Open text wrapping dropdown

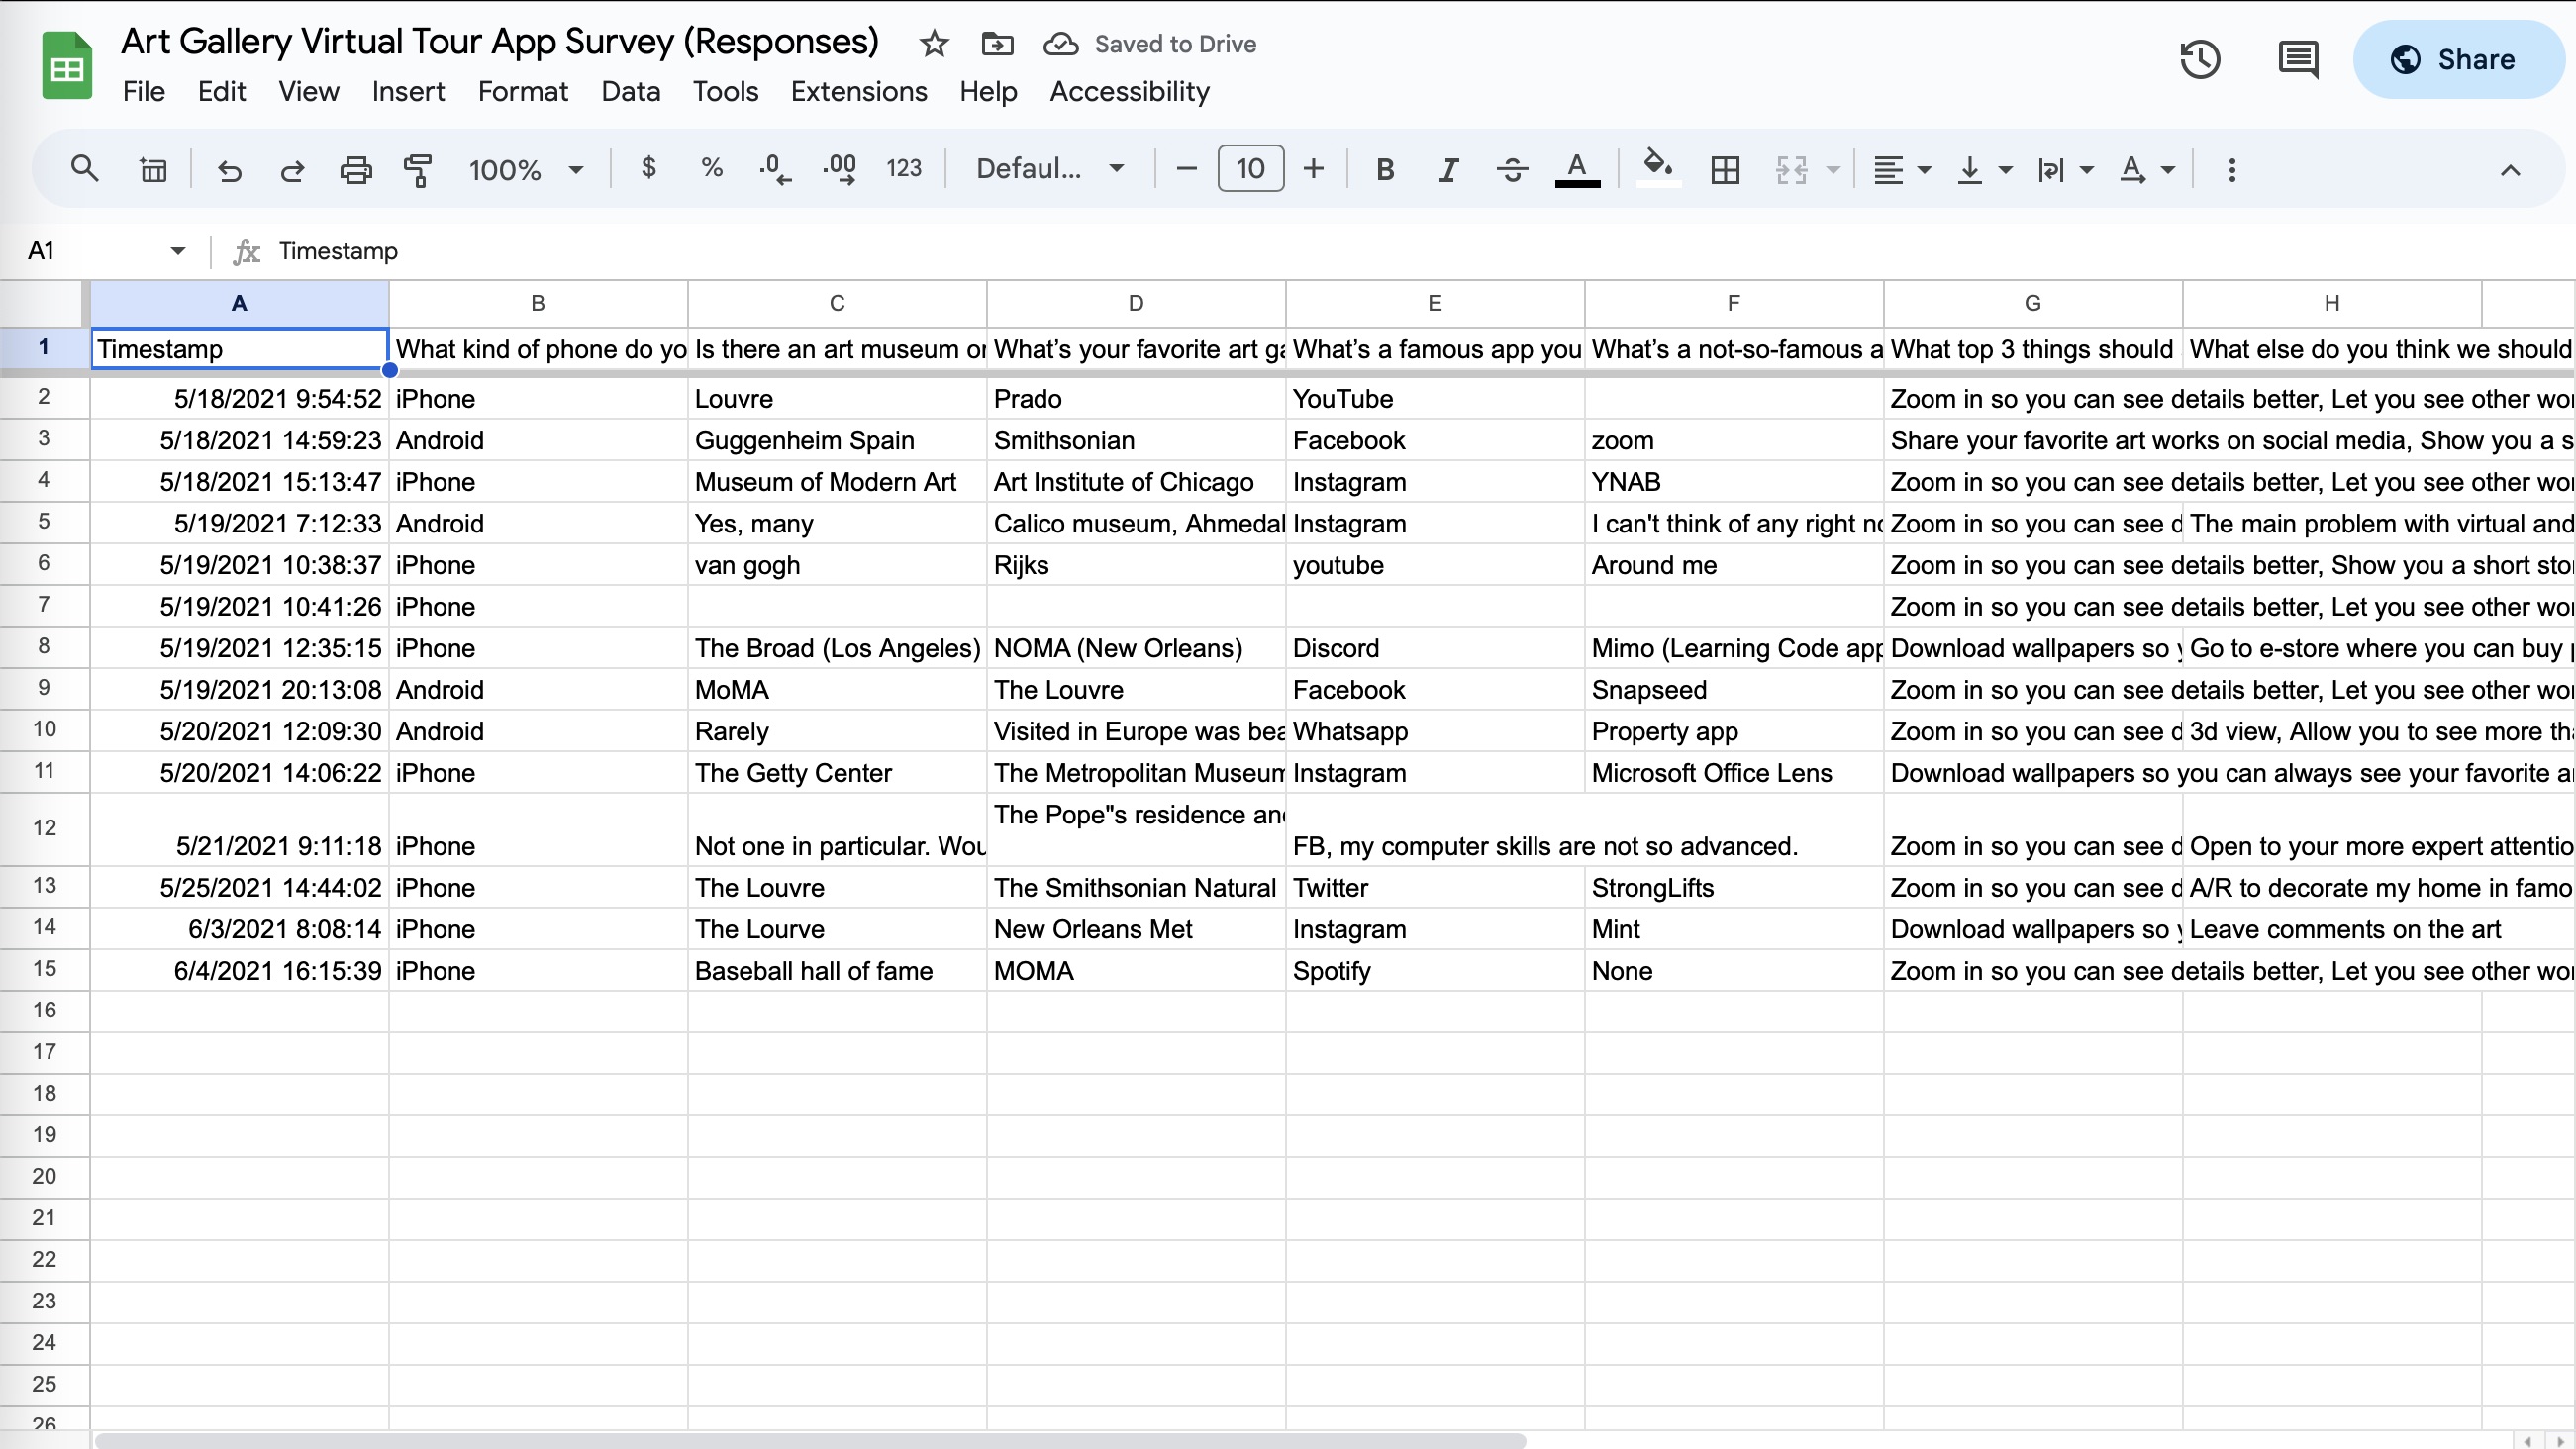pos(2064,170)
